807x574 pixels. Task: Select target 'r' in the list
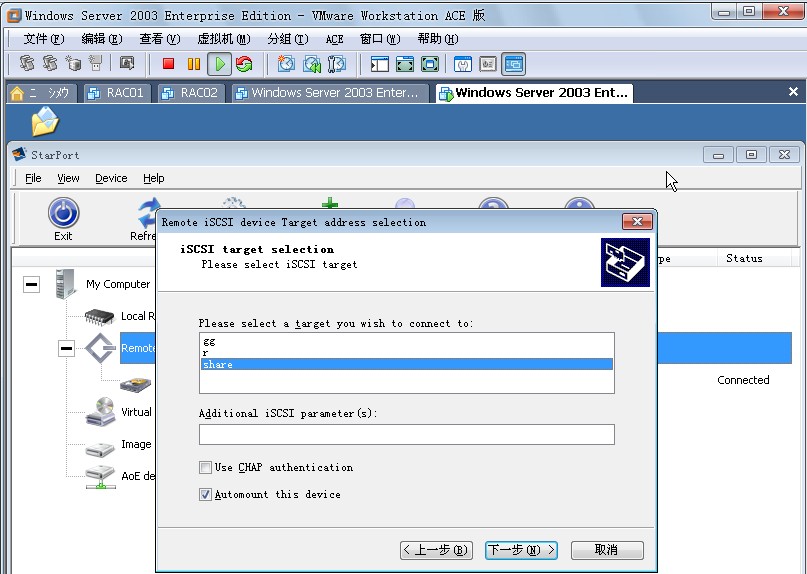[x=407, y=353]
